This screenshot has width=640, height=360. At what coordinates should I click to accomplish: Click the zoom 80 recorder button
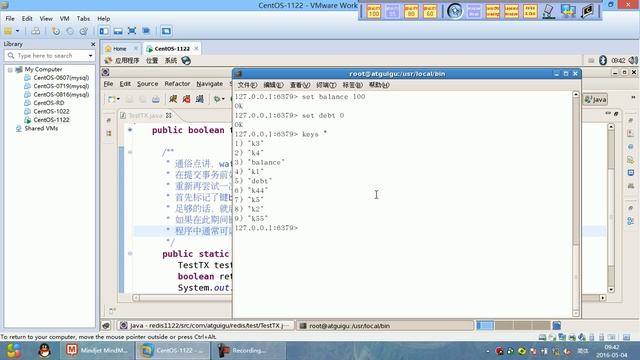click(x=411, y=11)
